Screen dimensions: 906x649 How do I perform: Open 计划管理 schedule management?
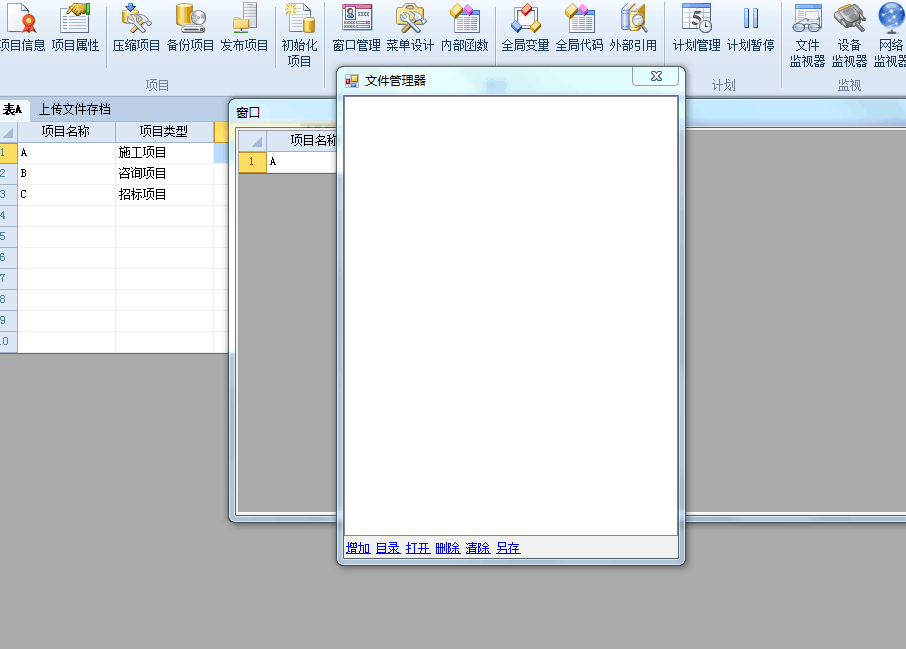(696, 27)
